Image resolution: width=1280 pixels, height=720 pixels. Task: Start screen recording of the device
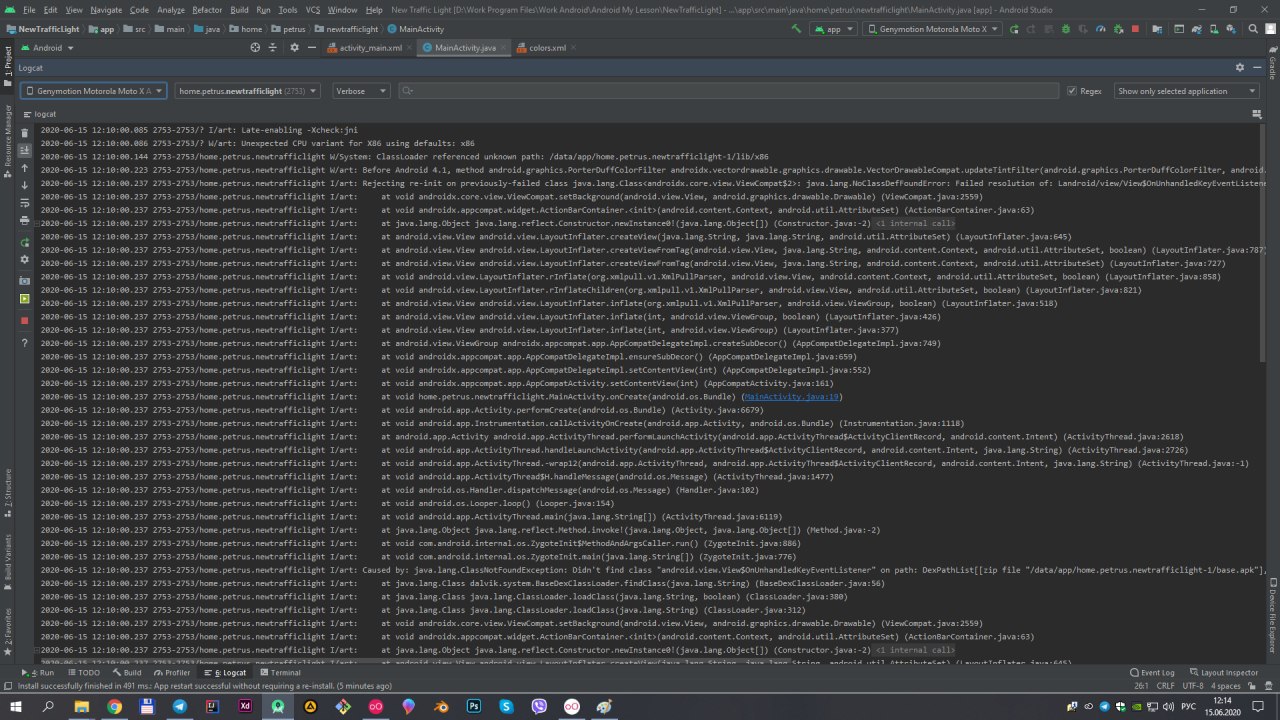[x=25, y=299]
